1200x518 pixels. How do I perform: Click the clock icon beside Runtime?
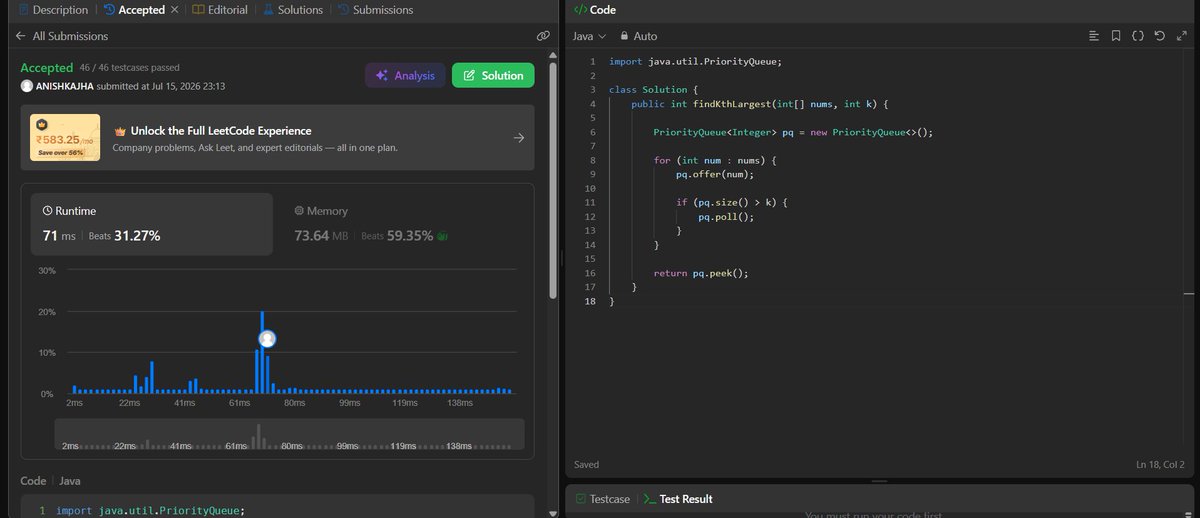click(x=47, y=211)
